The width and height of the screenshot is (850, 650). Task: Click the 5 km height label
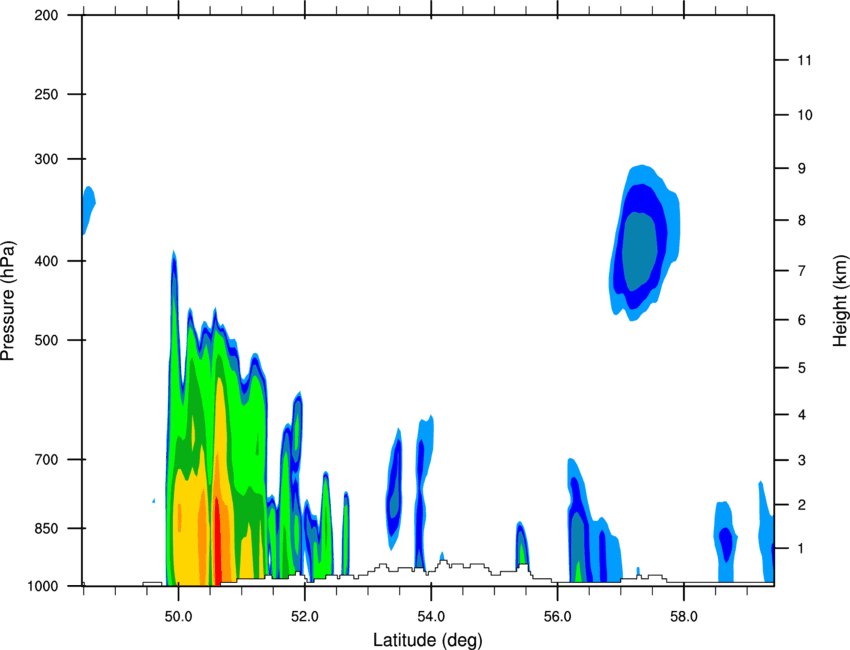pyautogui.click(x=802, y=368)
